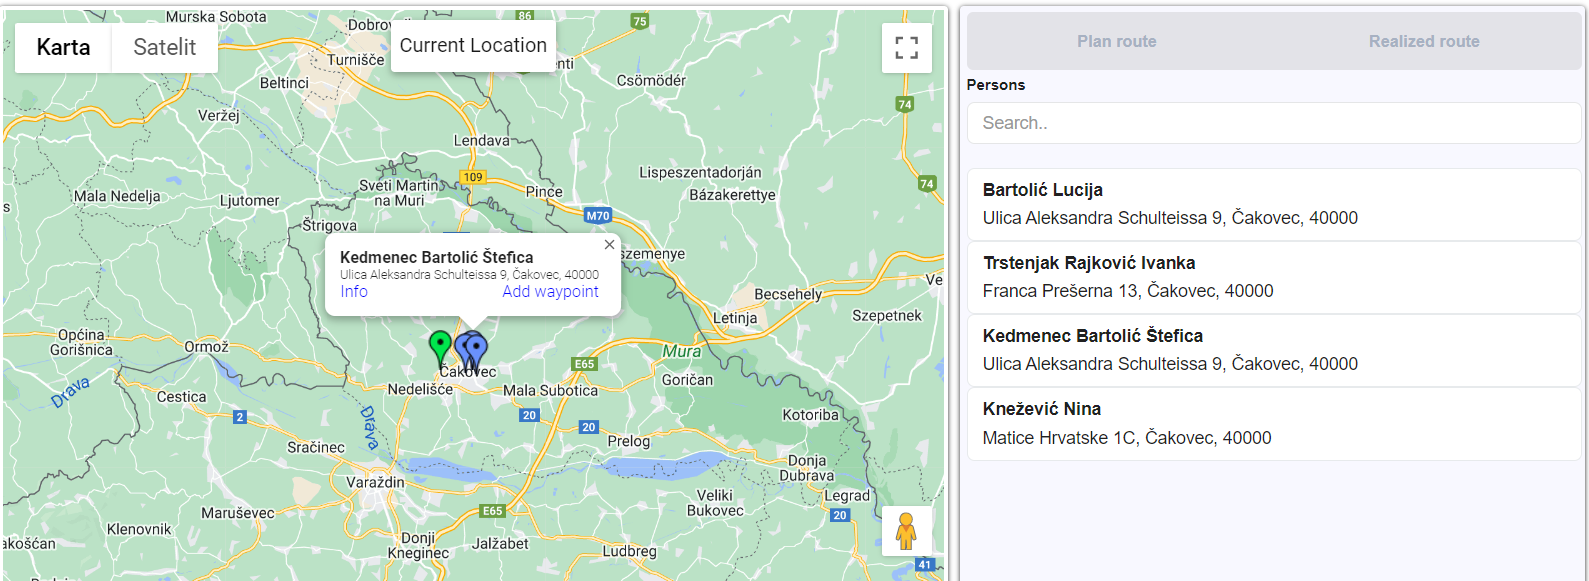Screen dimensions: 1589x581
Task: Click the green map marker
Action: (439, 346)
